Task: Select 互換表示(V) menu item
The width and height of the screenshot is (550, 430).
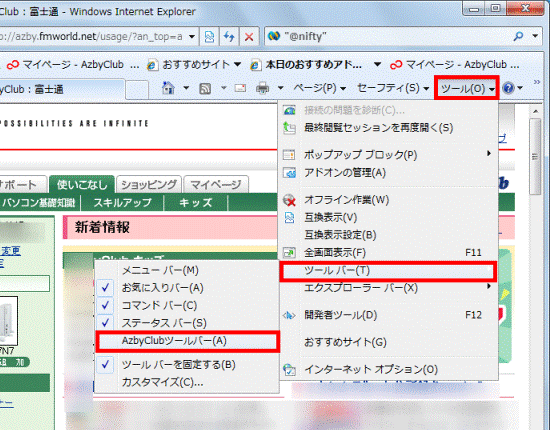Action: pyautogui.click(x=388, y=217)
